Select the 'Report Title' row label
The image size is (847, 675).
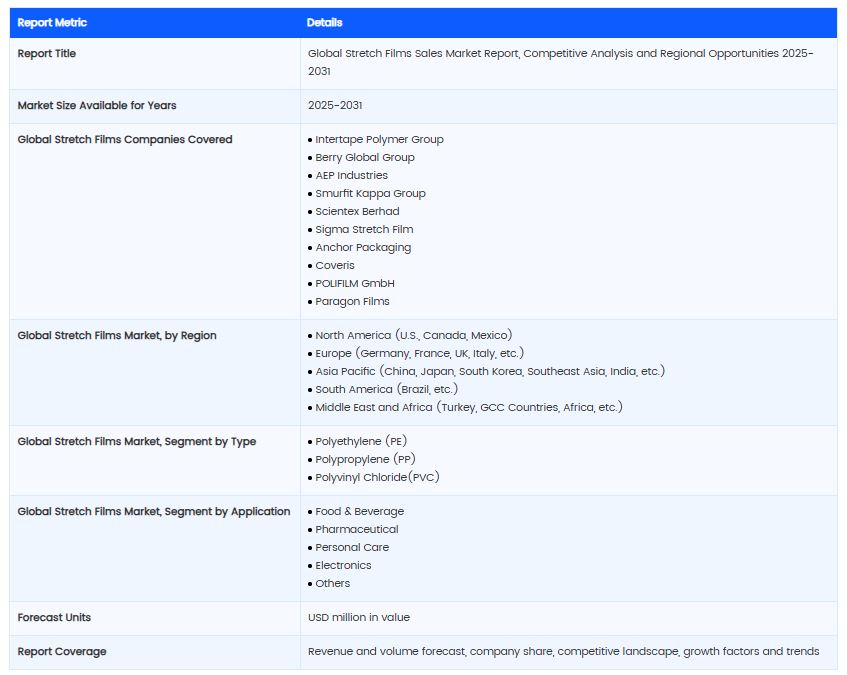[x=46, y=53]
